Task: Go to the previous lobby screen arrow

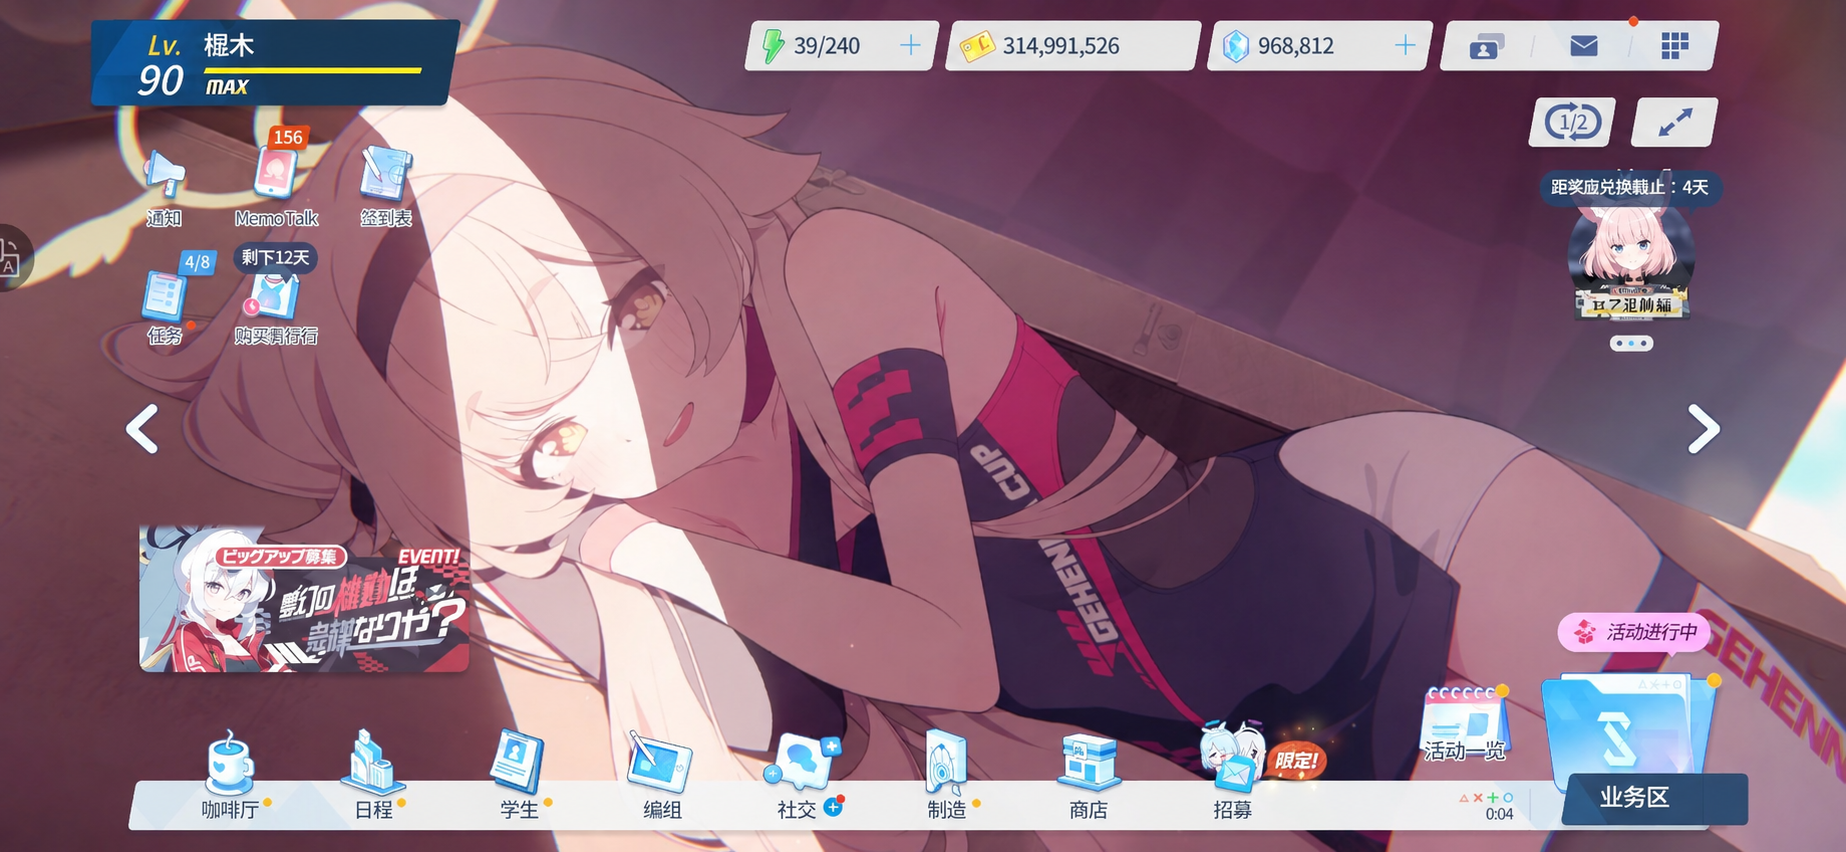Action: pos(142,429)
